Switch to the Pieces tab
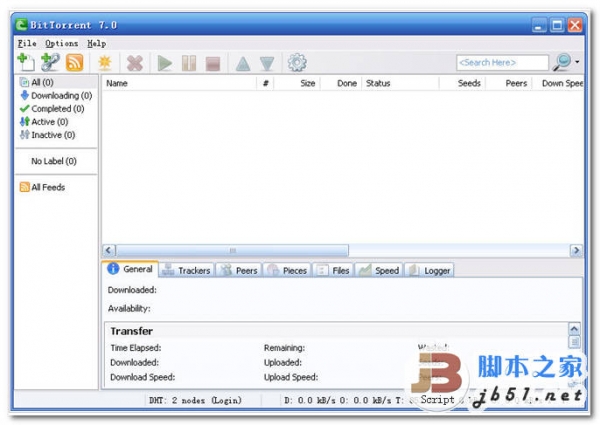600x425 pixels. [287, 270]
